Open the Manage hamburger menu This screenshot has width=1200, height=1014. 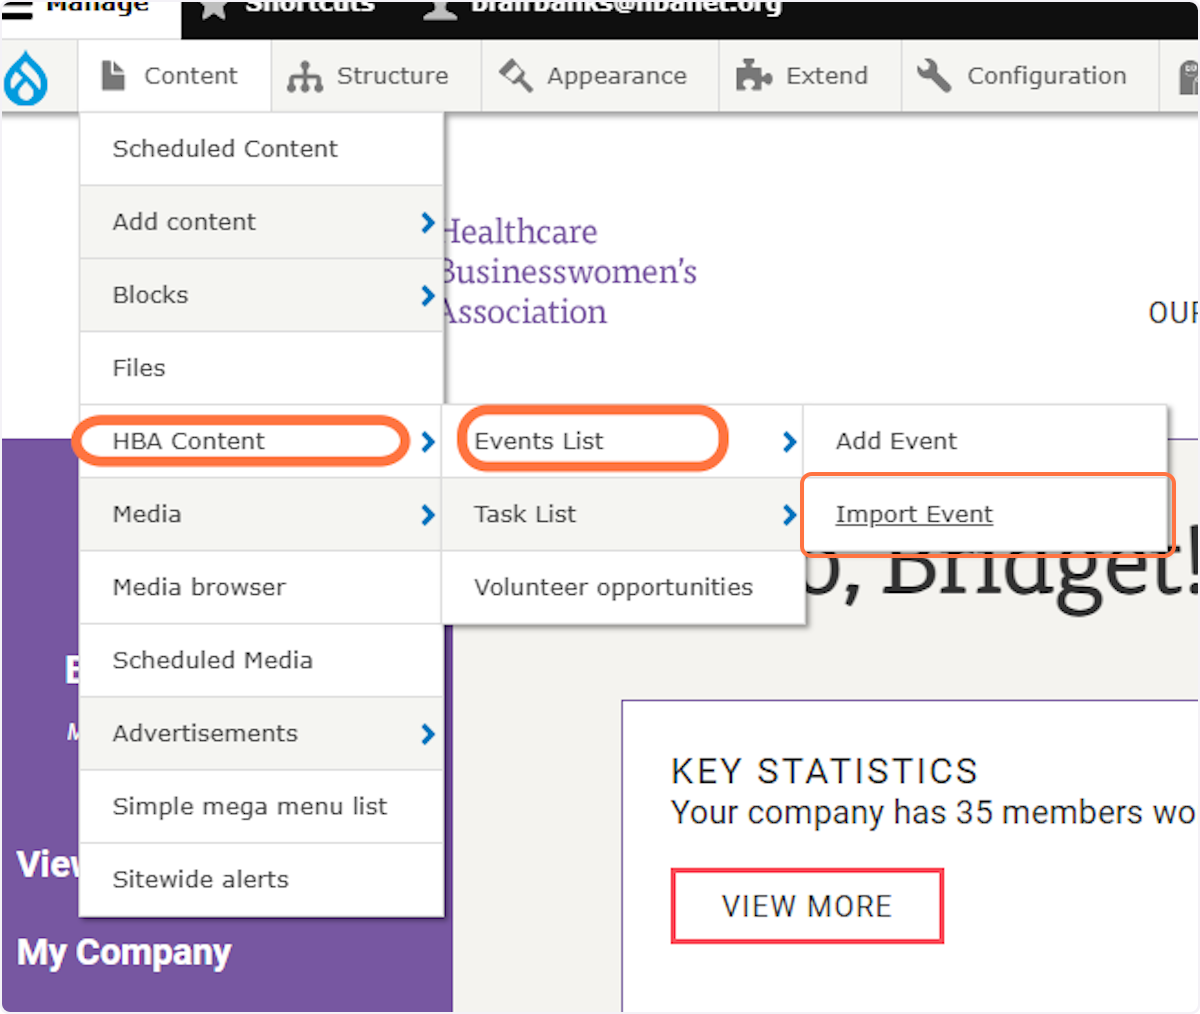[15, 8]
